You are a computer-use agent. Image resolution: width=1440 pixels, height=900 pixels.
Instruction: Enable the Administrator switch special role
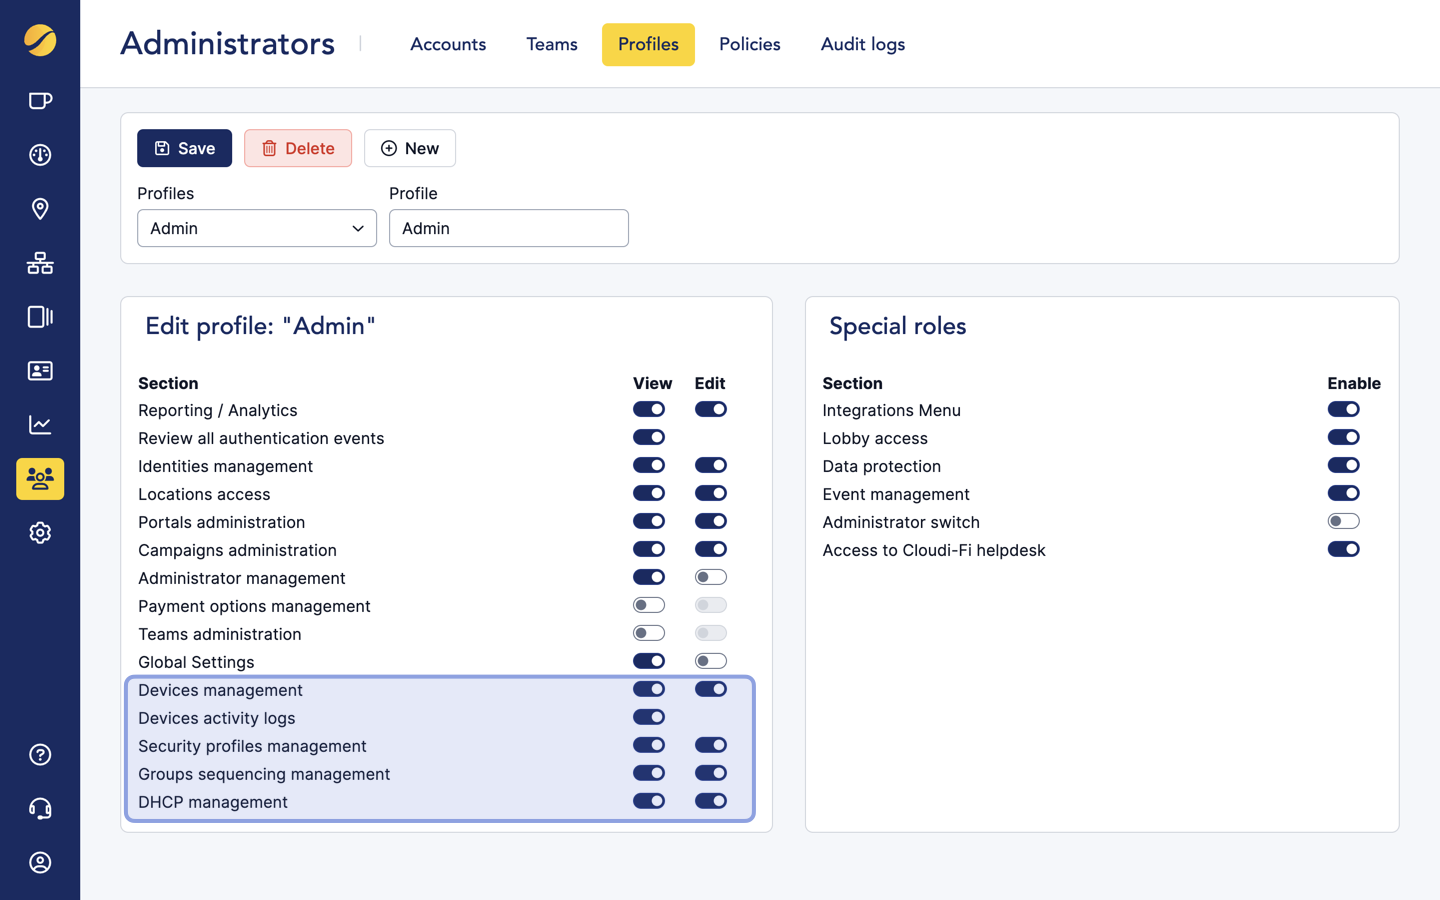pyautogui.click(x=1344, y=520)
